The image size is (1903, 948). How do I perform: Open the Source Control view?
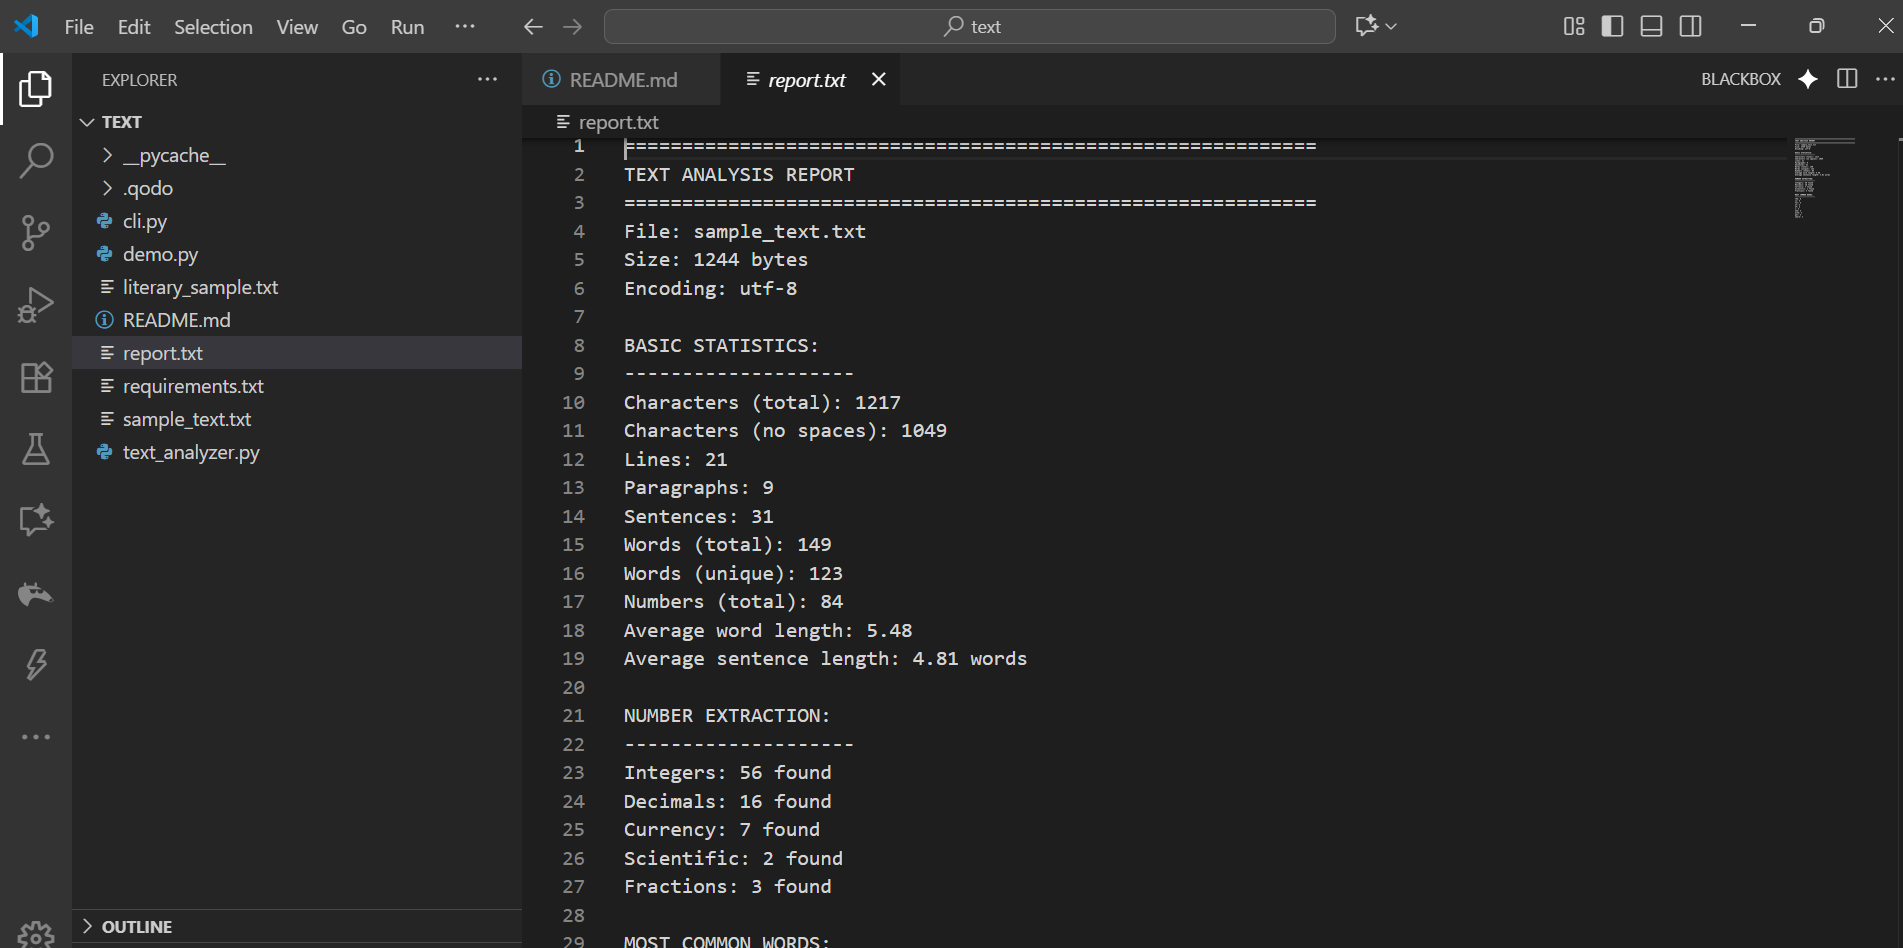pyautogui.click(x=36, y=232)
